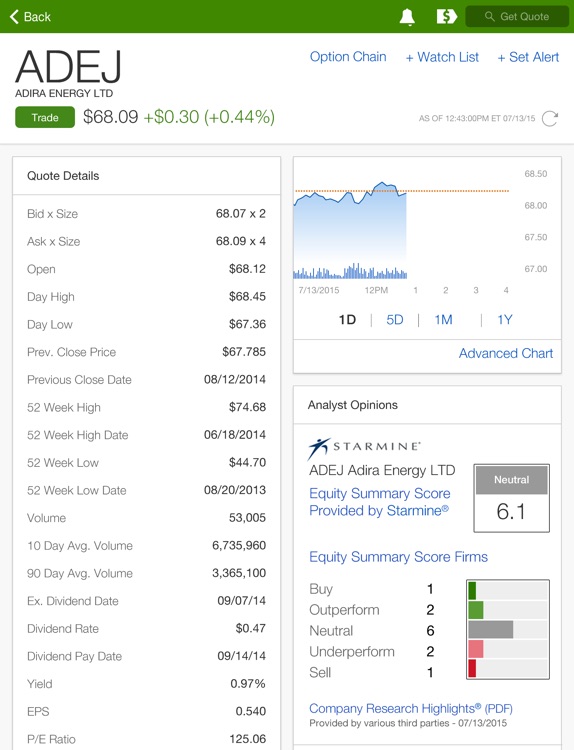Click the EPS value 0.540
574x750 pixels.
(251, 712)
